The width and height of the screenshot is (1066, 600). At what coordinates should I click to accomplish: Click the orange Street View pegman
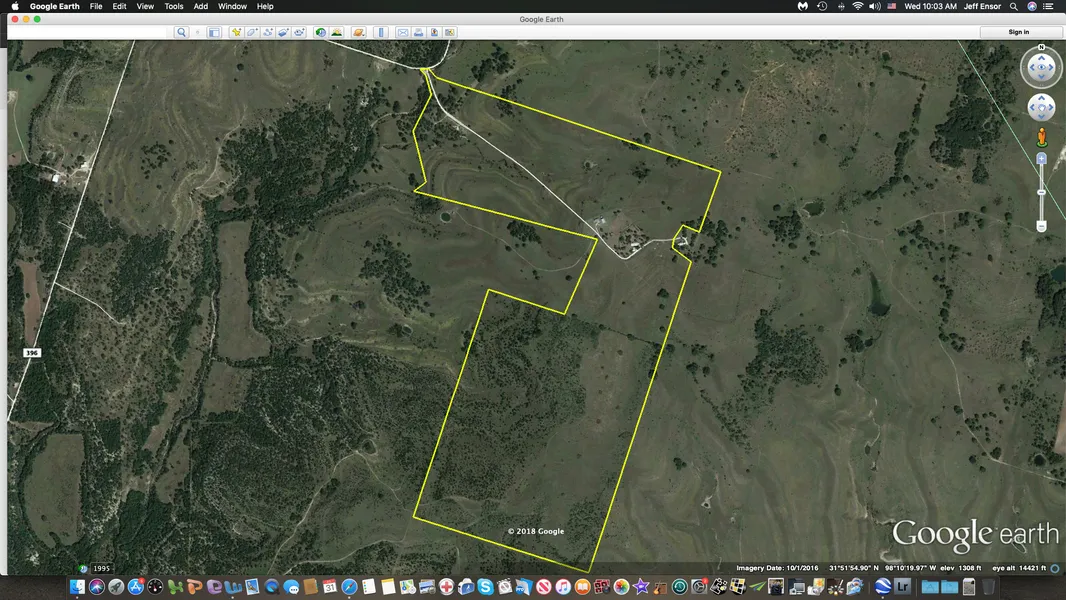(x=1041, y=134)
